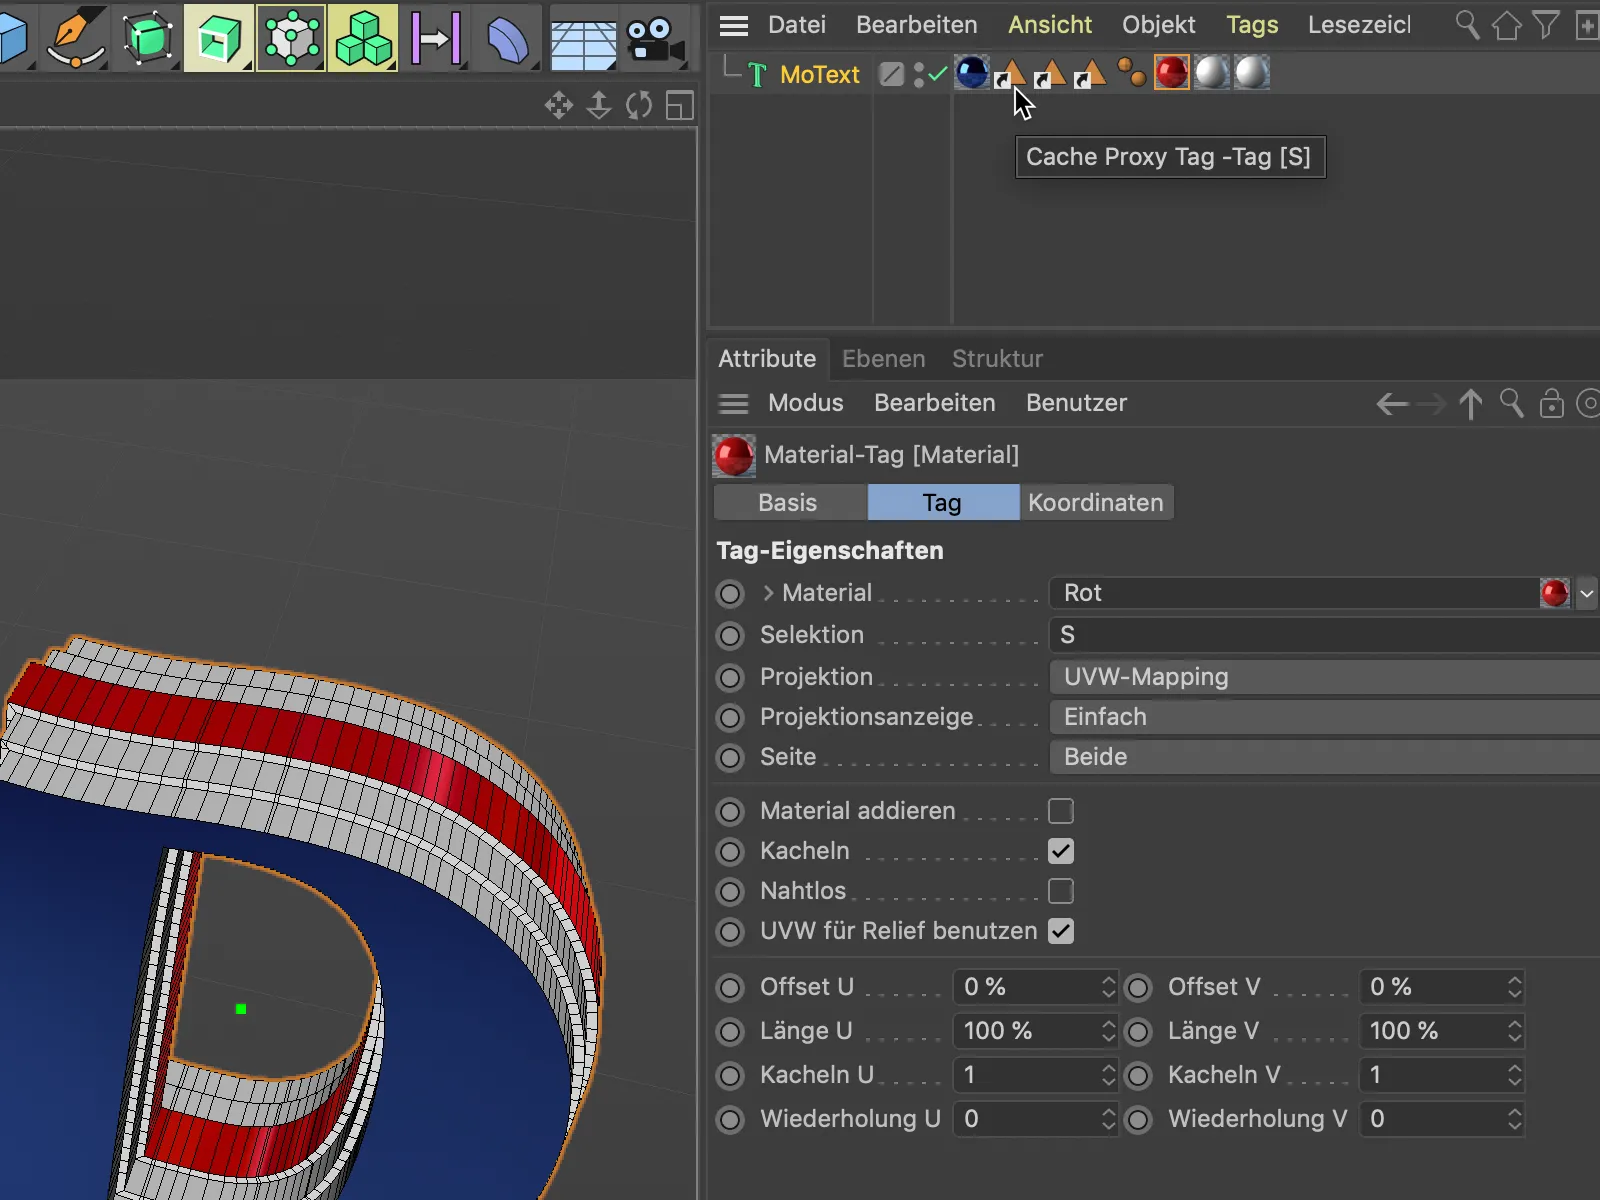Use the viewport move navigation icon
This screenshot has width=1600, height=1200.
[x=559, y=105]
